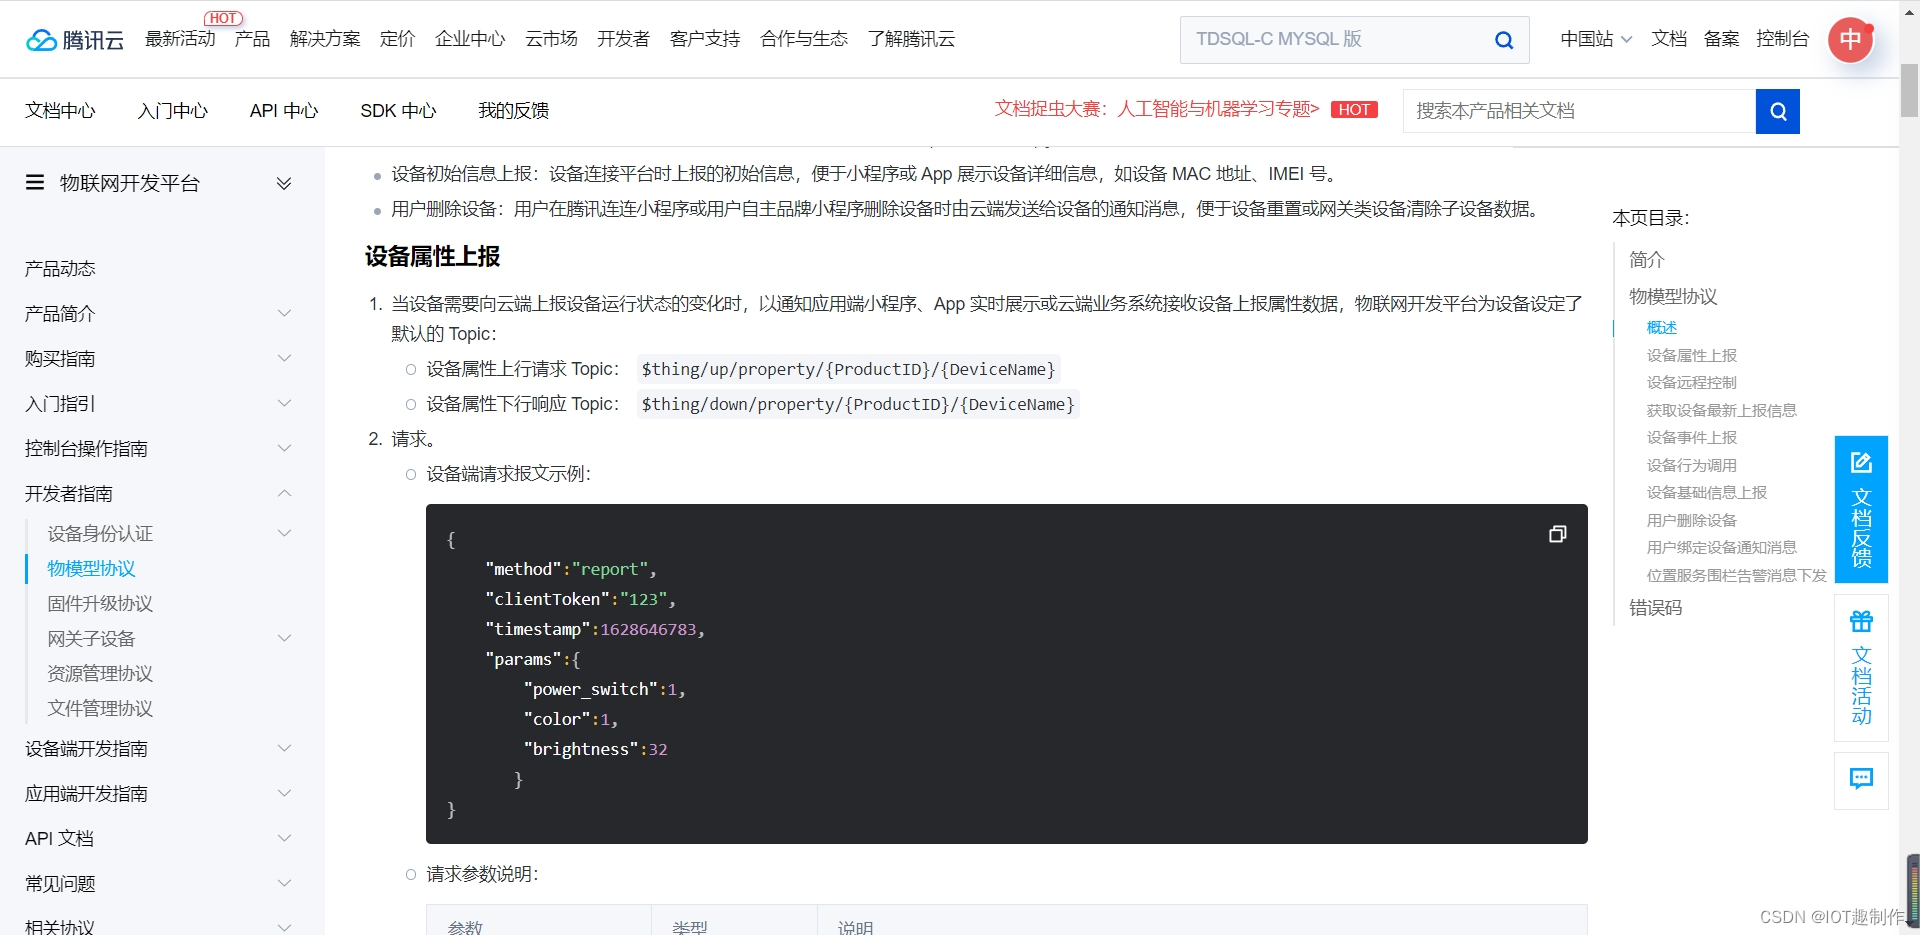This screenshot has height=935, width=1920.
Task: Open the 控制台 console link
Action: [x=1782, y=39]
